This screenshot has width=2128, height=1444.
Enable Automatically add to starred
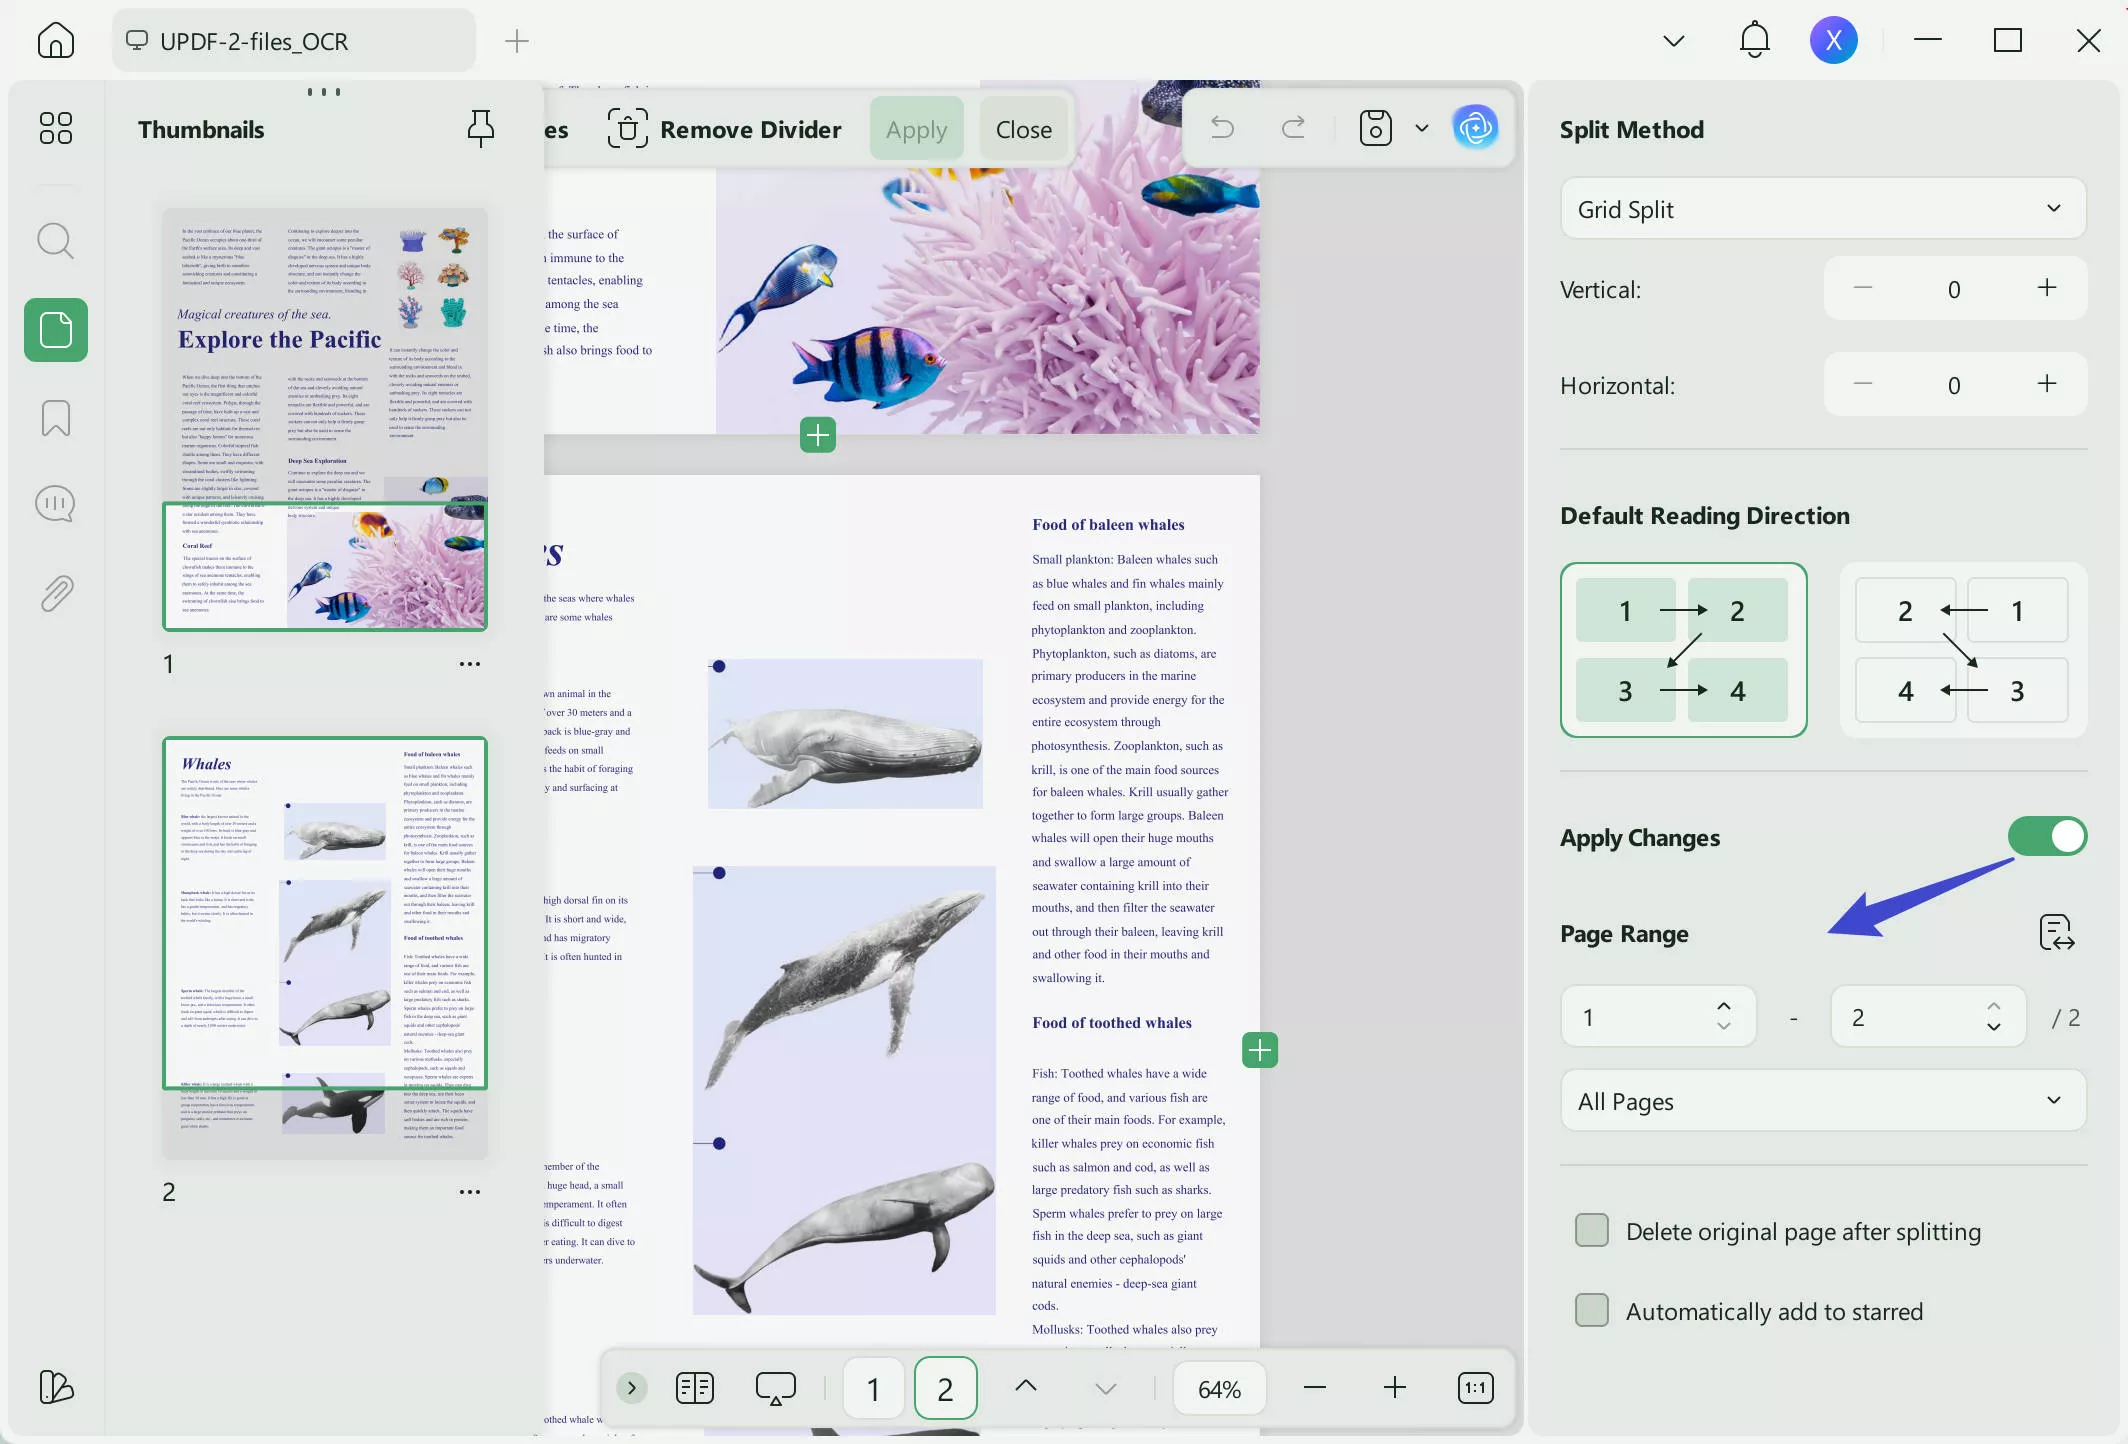click(x=1592, y=1311)
